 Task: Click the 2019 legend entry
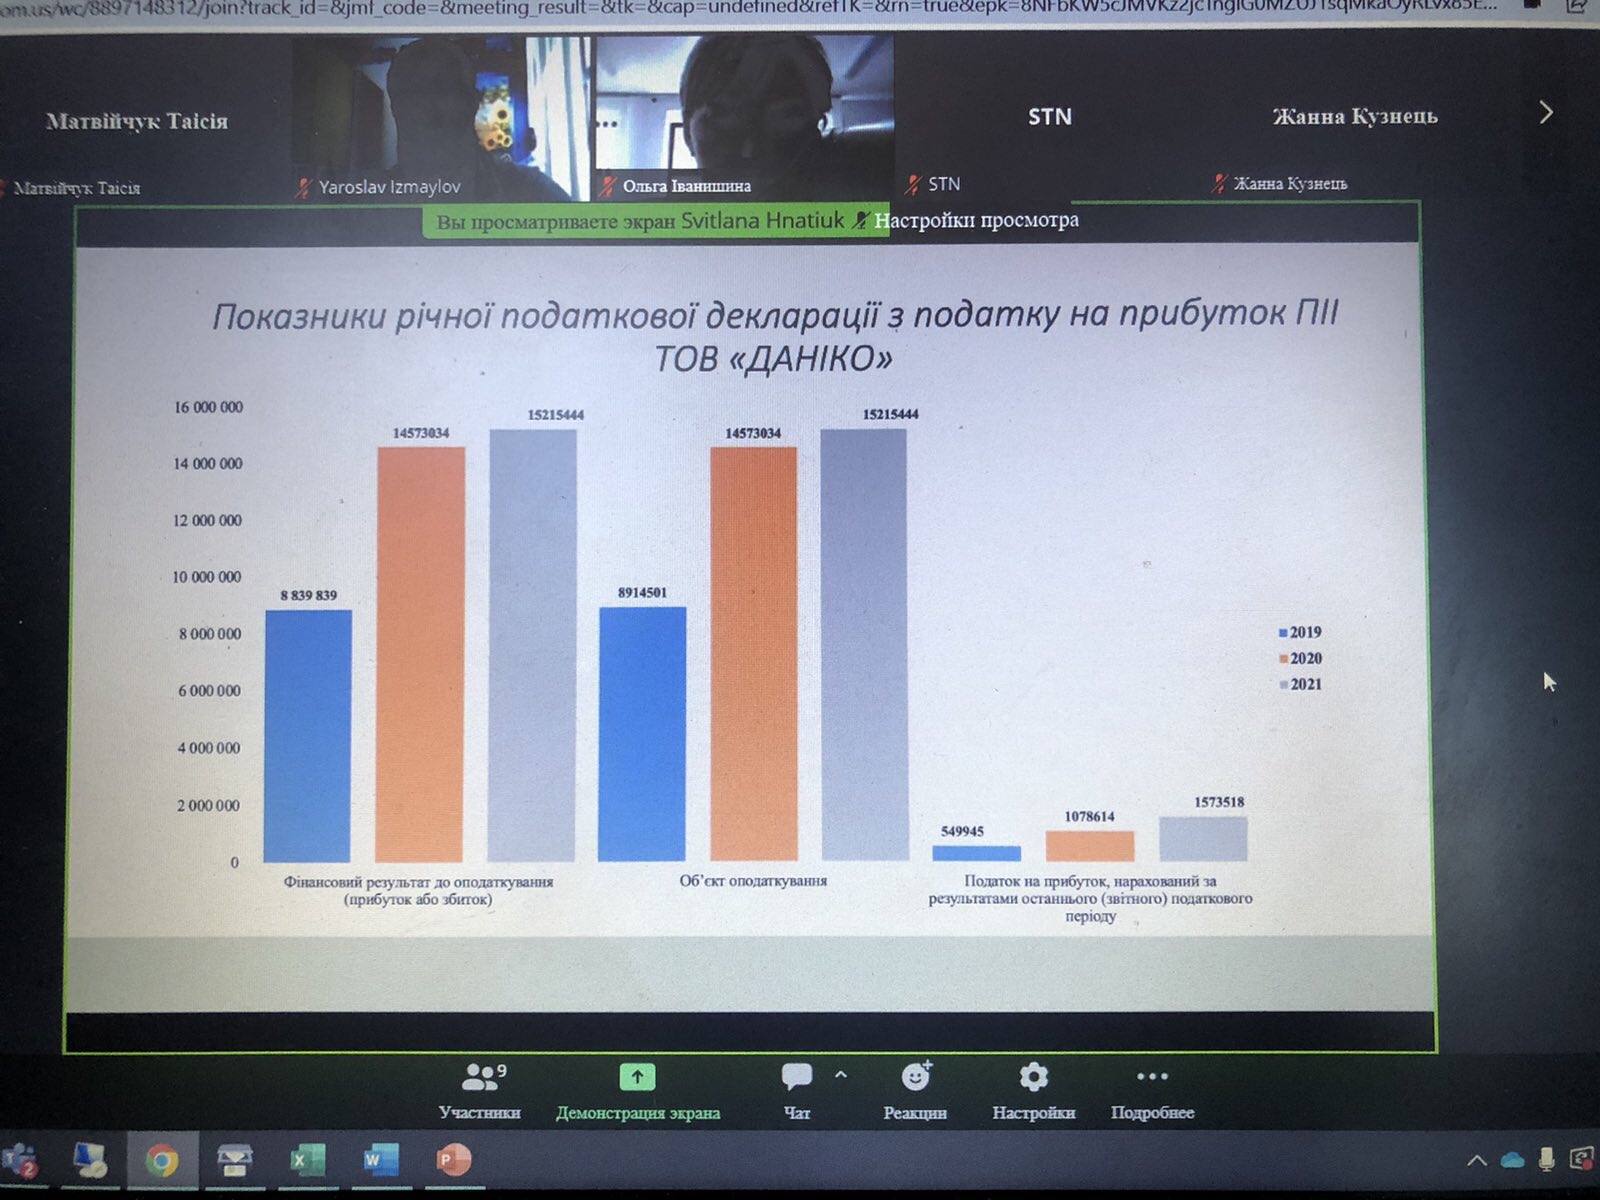coord(1300,632)
